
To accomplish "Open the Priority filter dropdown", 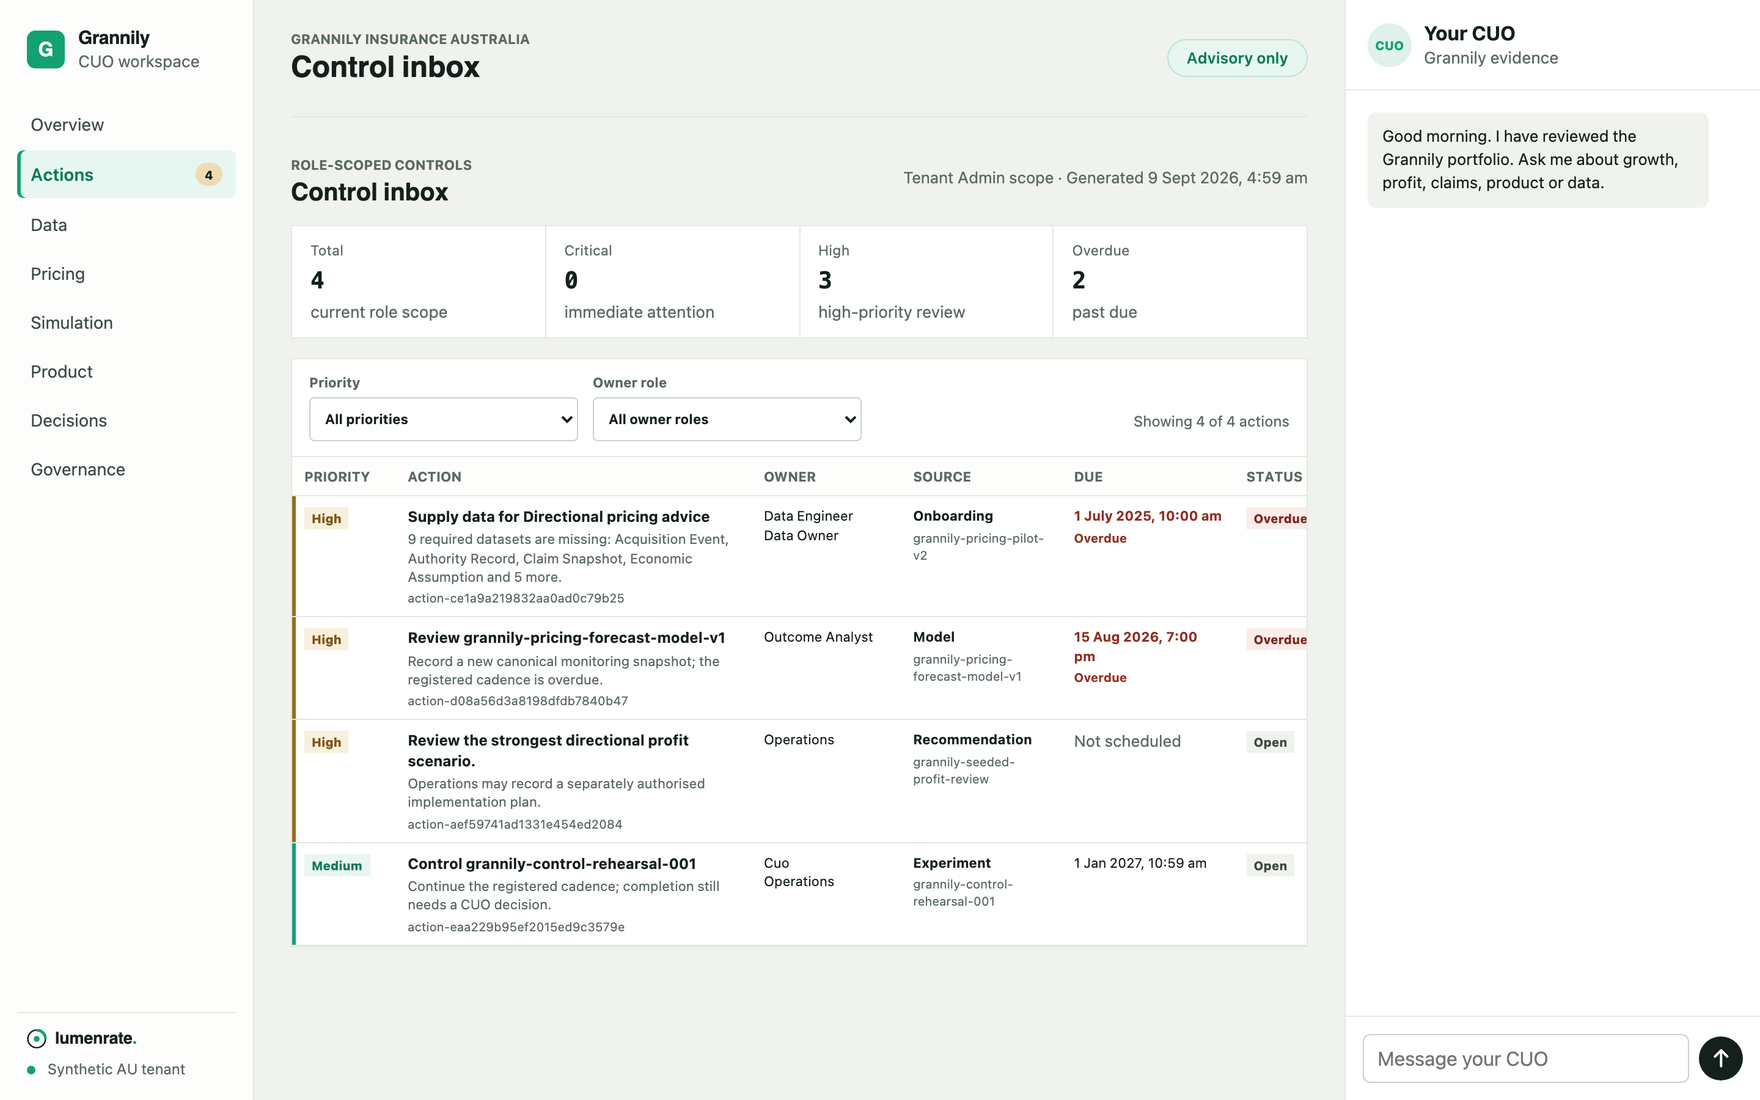I will tap(443, 419).
